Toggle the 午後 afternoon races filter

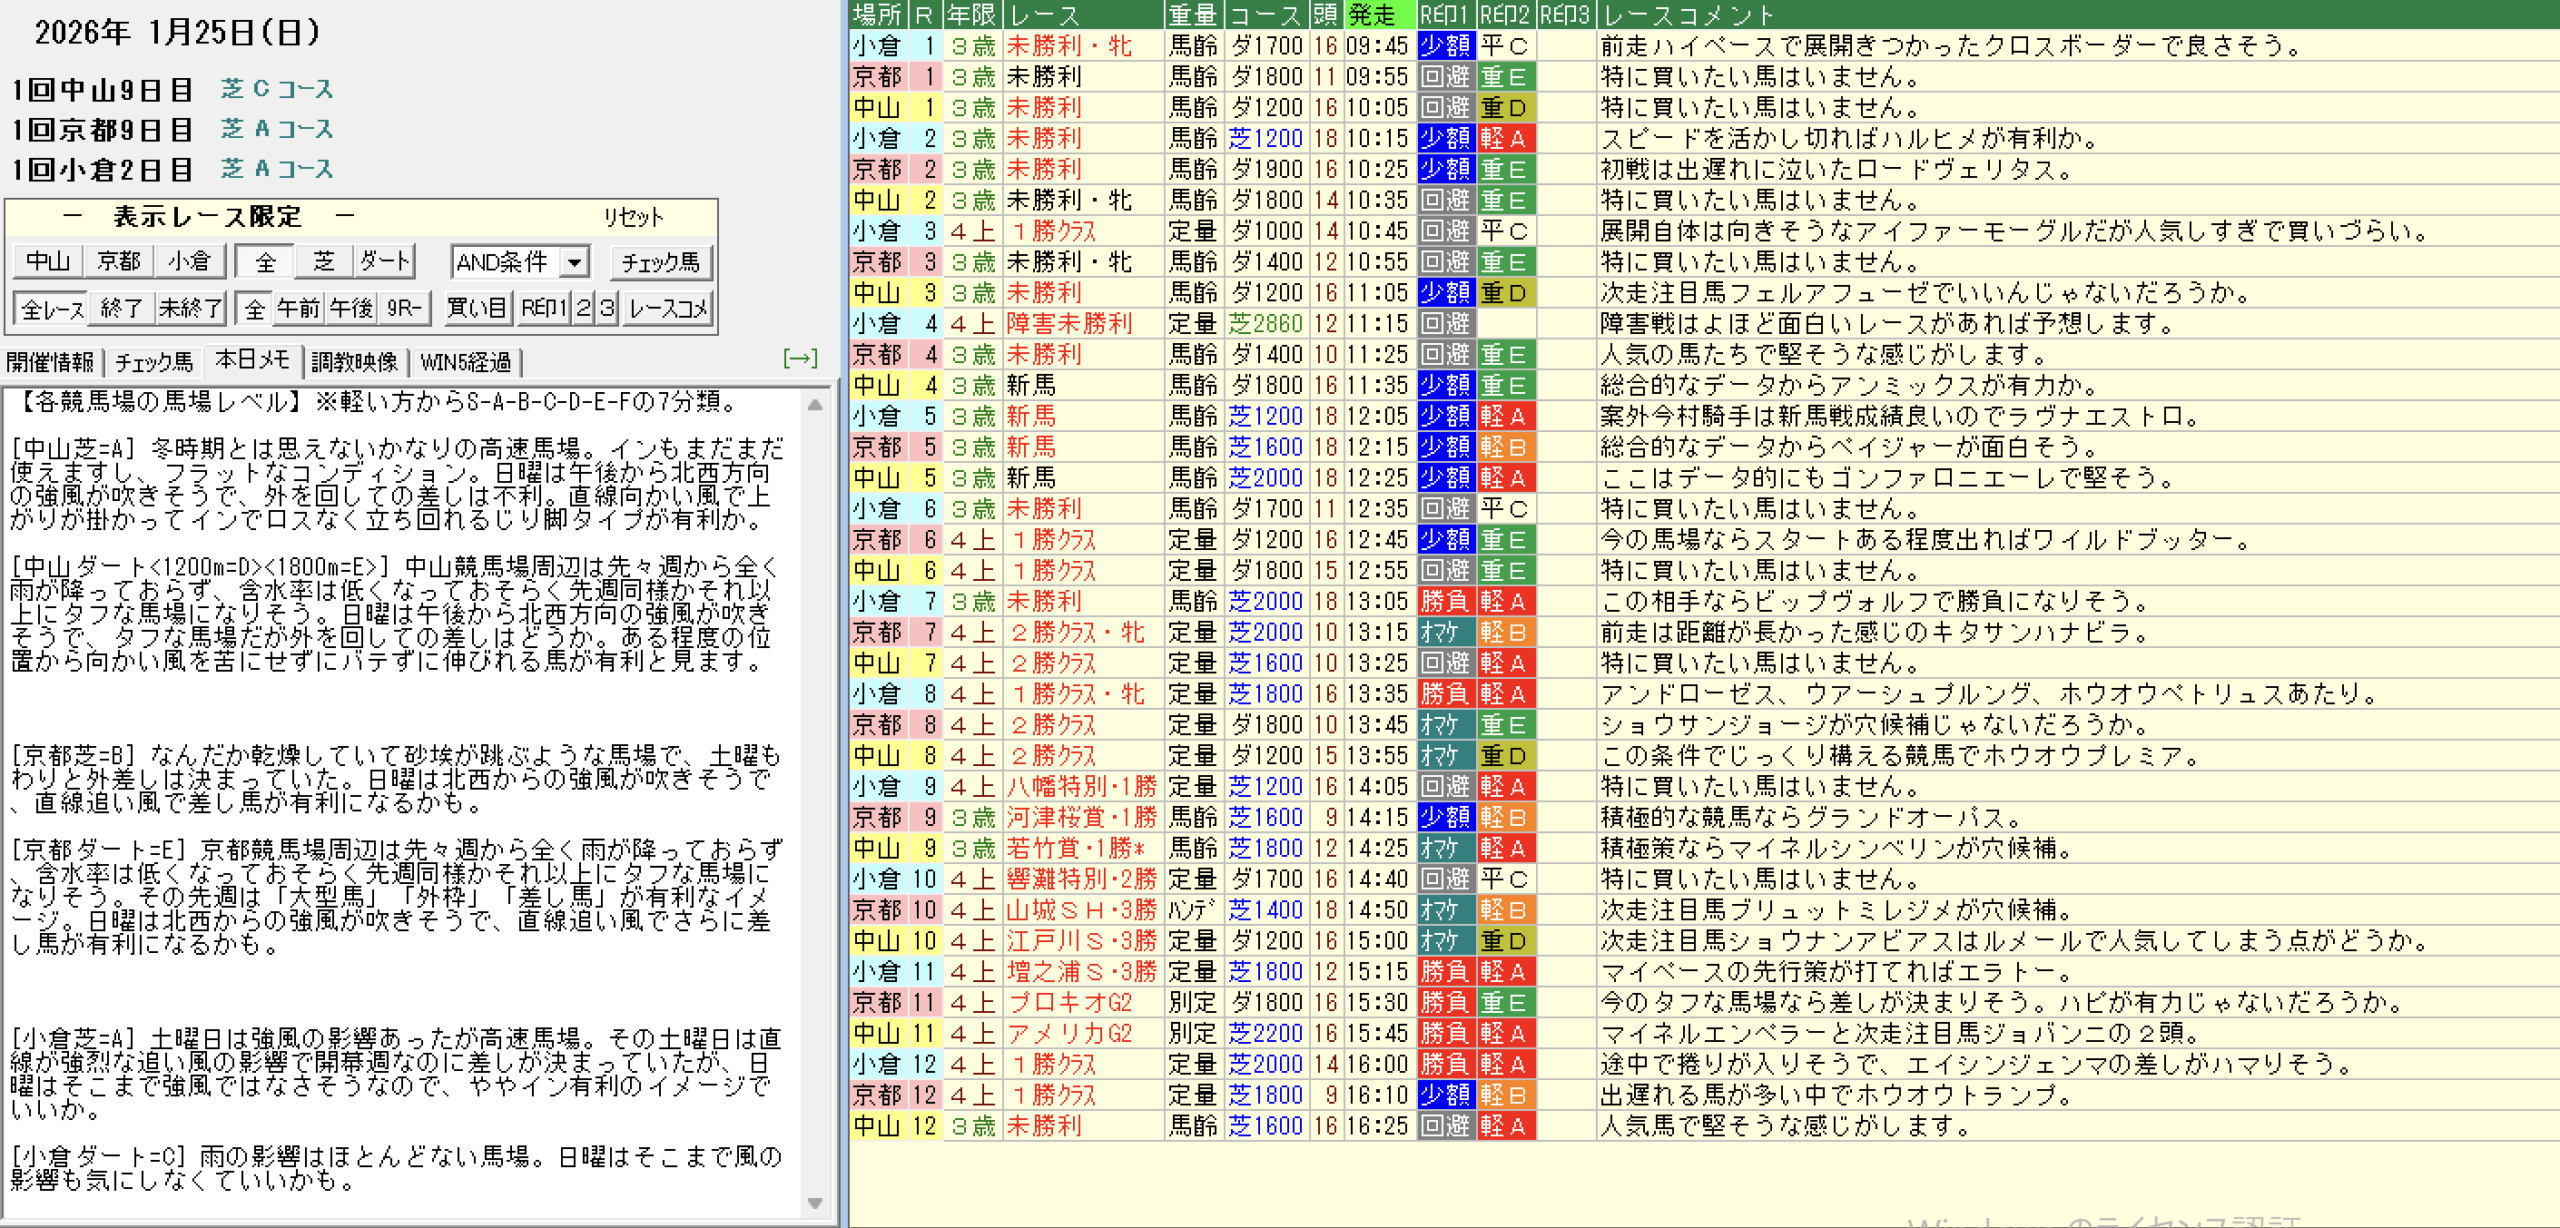[x=351, y=309]
